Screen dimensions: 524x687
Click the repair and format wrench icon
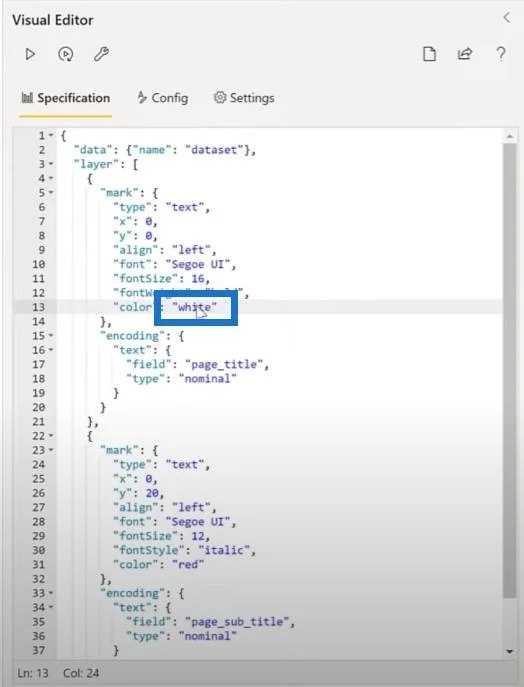(x=102, y=54)
